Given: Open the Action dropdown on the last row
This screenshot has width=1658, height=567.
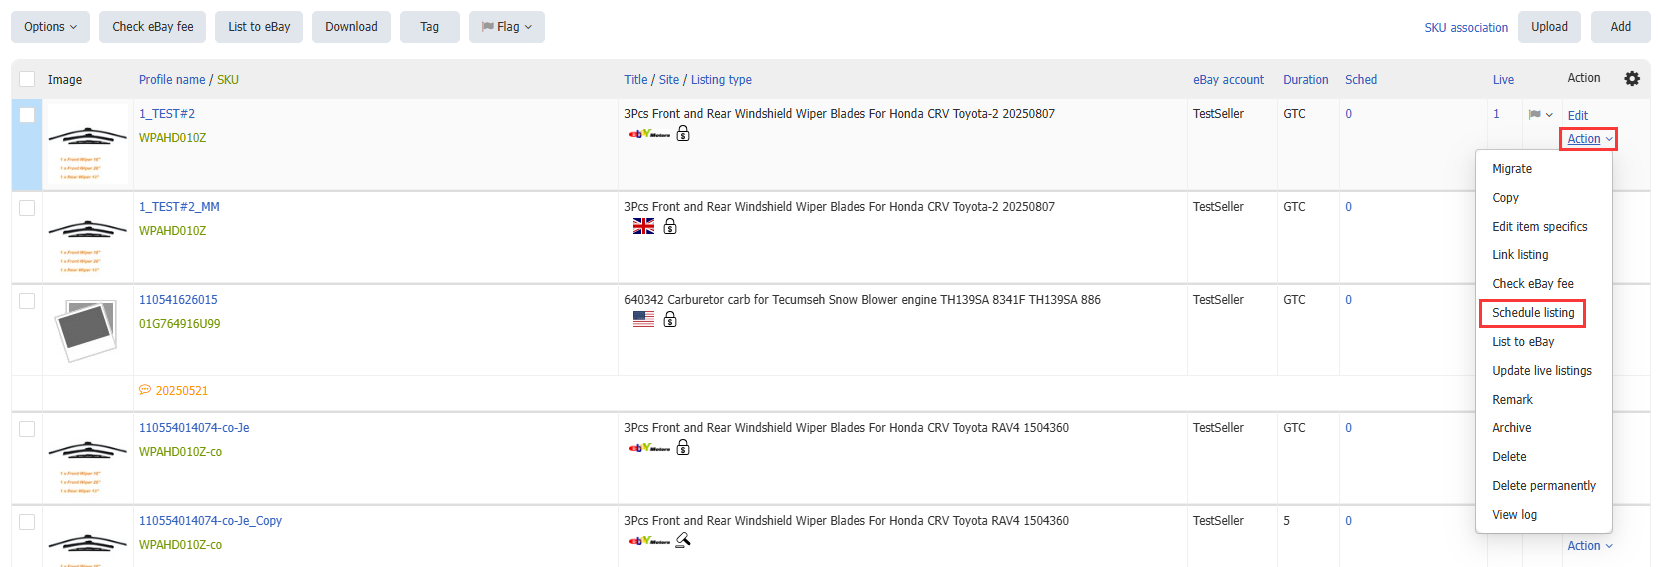Looking at the screenshot, I should tap(1590, 546).
